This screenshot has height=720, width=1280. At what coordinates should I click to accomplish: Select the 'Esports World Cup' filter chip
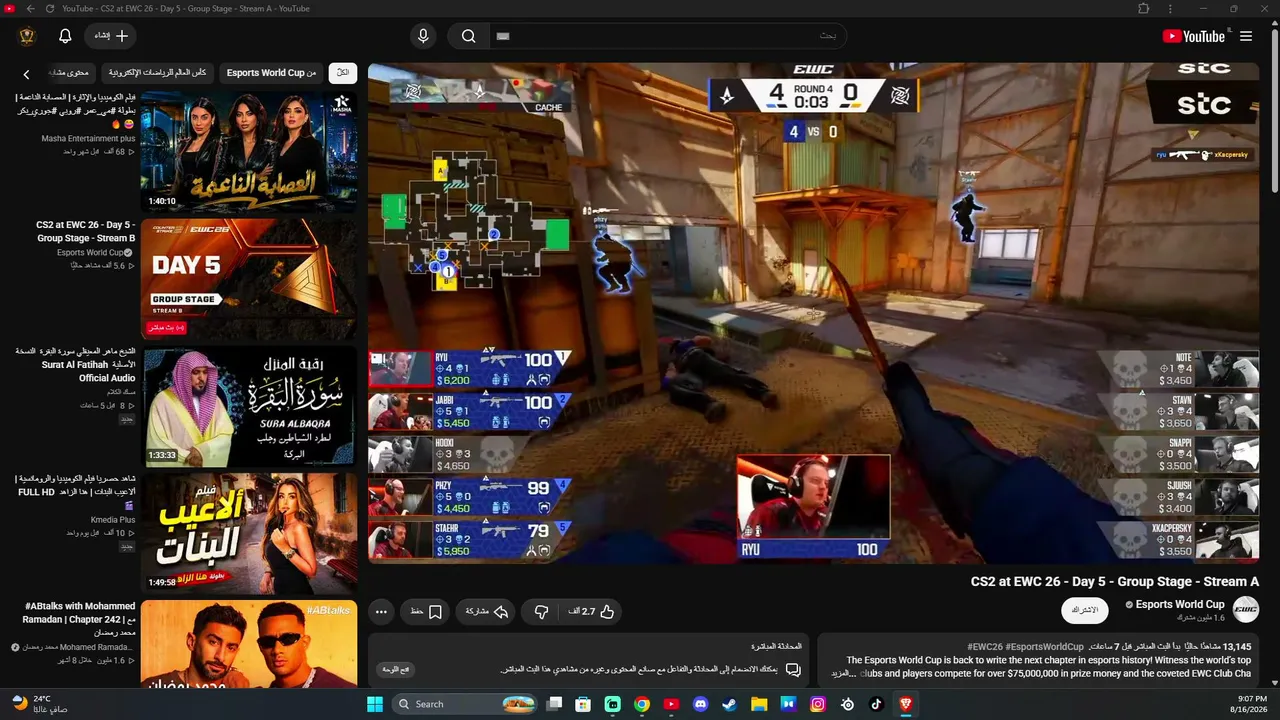point(271,73)
